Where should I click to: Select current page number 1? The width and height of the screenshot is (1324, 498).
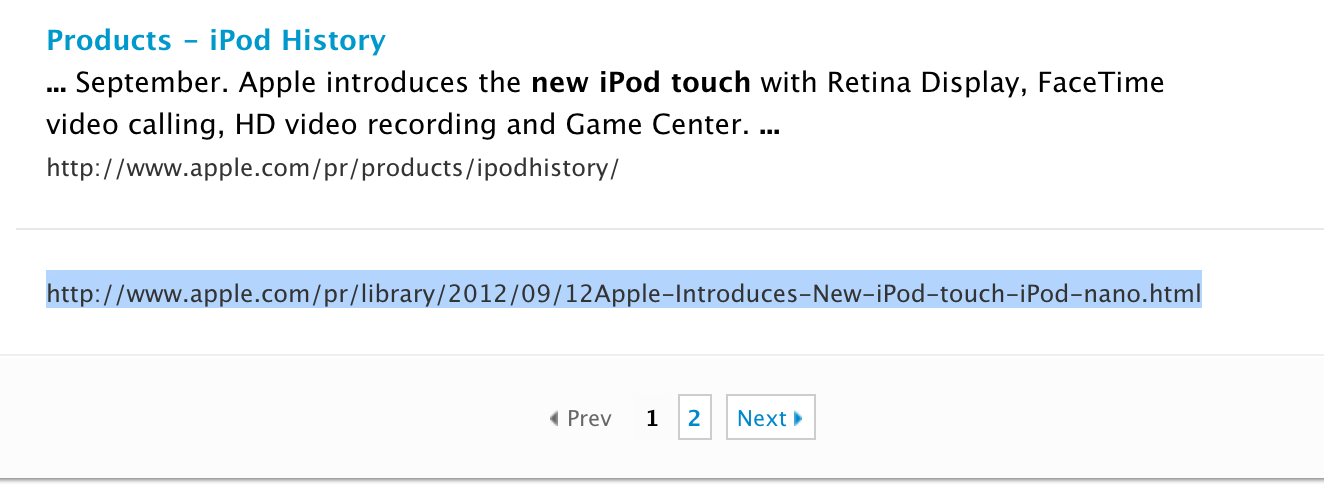652,419
